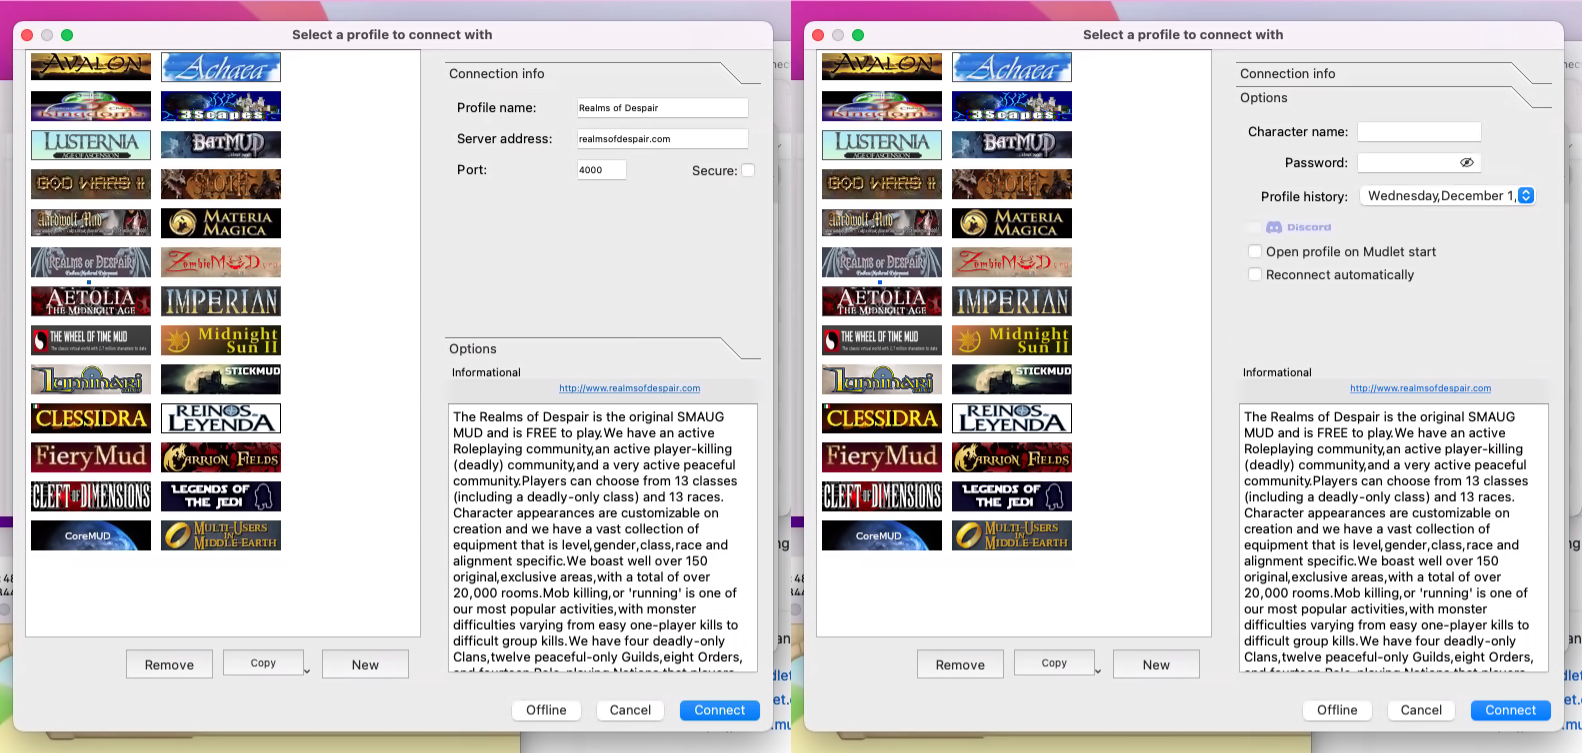Pick Wheel of Time MUD in left window
This screenshot has height=753, width=1582.
point(91,340)
